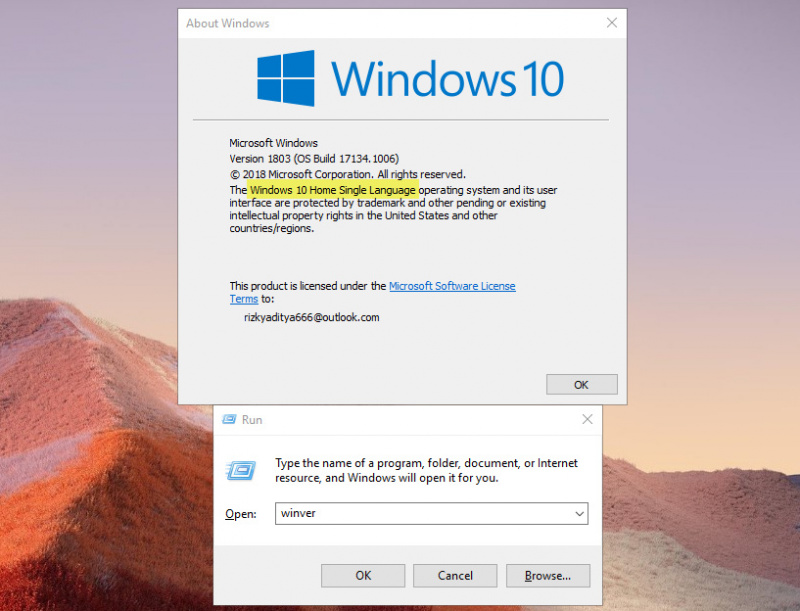Click the Microsoft Windows text line
This screenshot has width=800, height=611.
pyautogui.click(x=273, y=143)
